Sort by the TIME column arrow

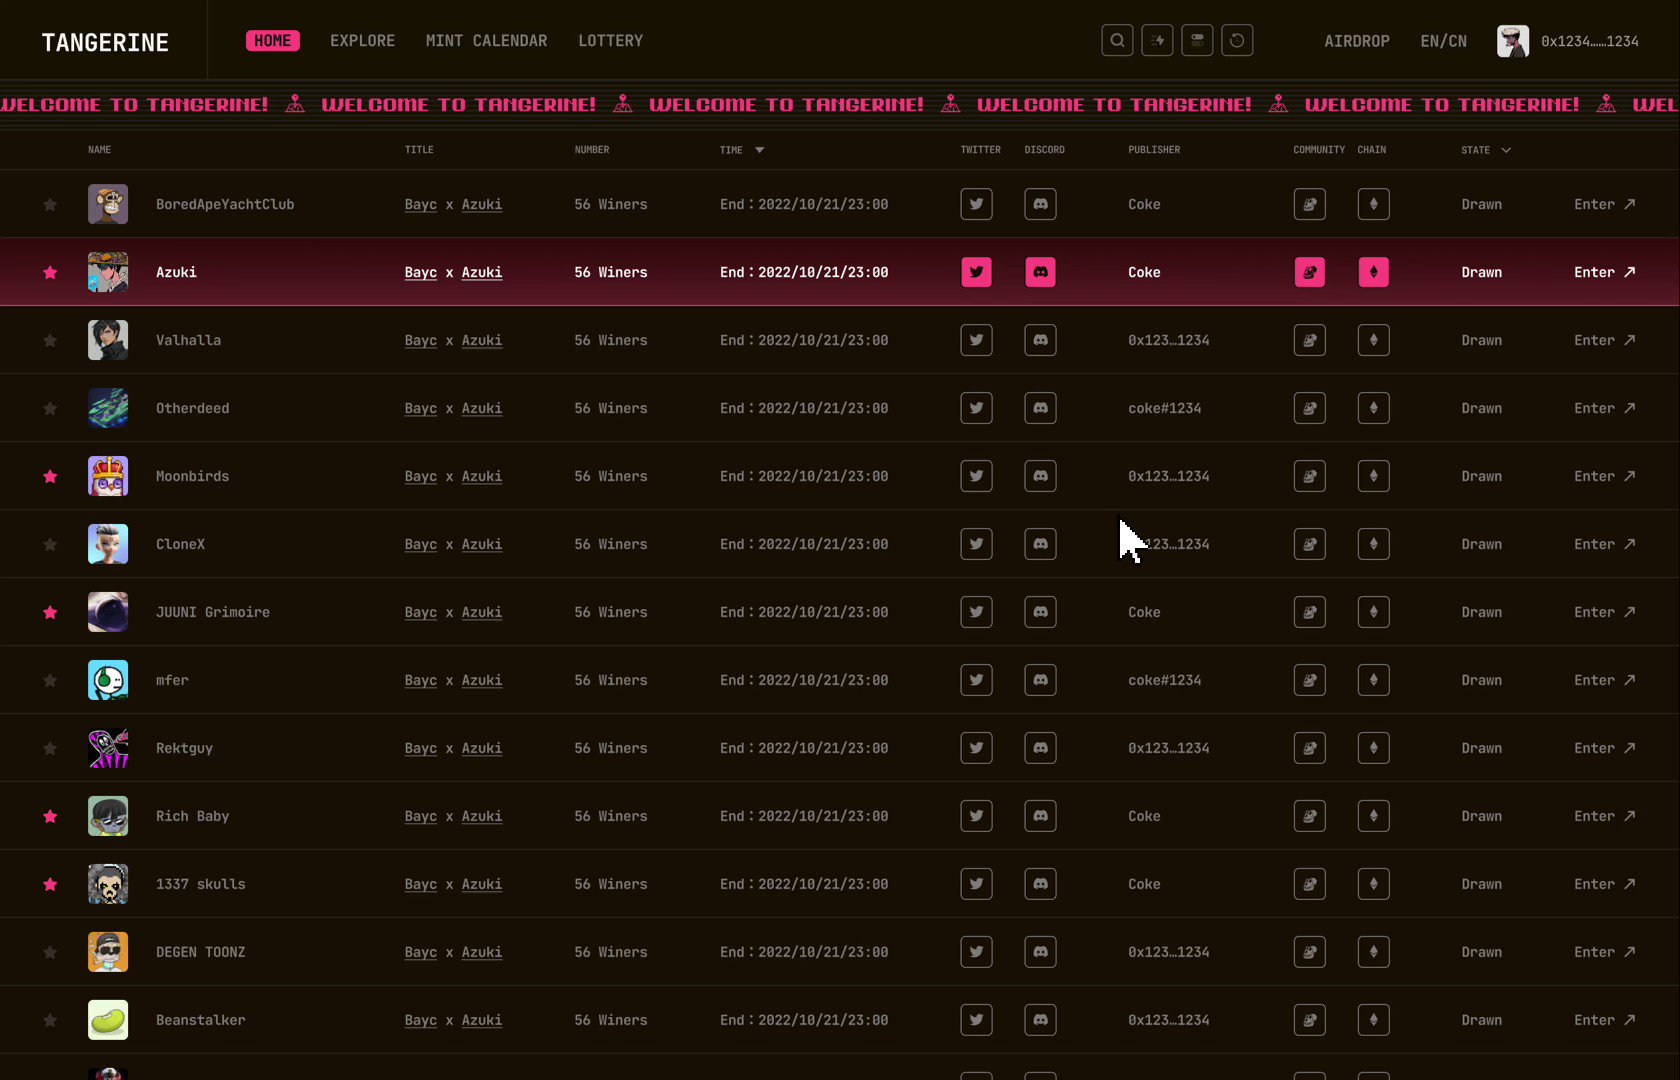760,150
